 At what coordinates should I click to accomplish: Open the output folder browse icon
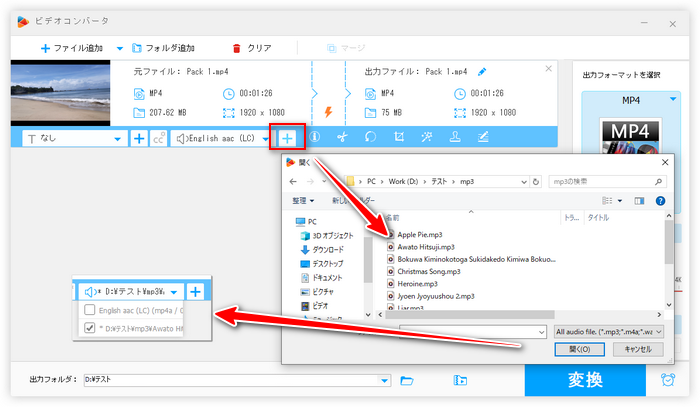pos(407,380)
